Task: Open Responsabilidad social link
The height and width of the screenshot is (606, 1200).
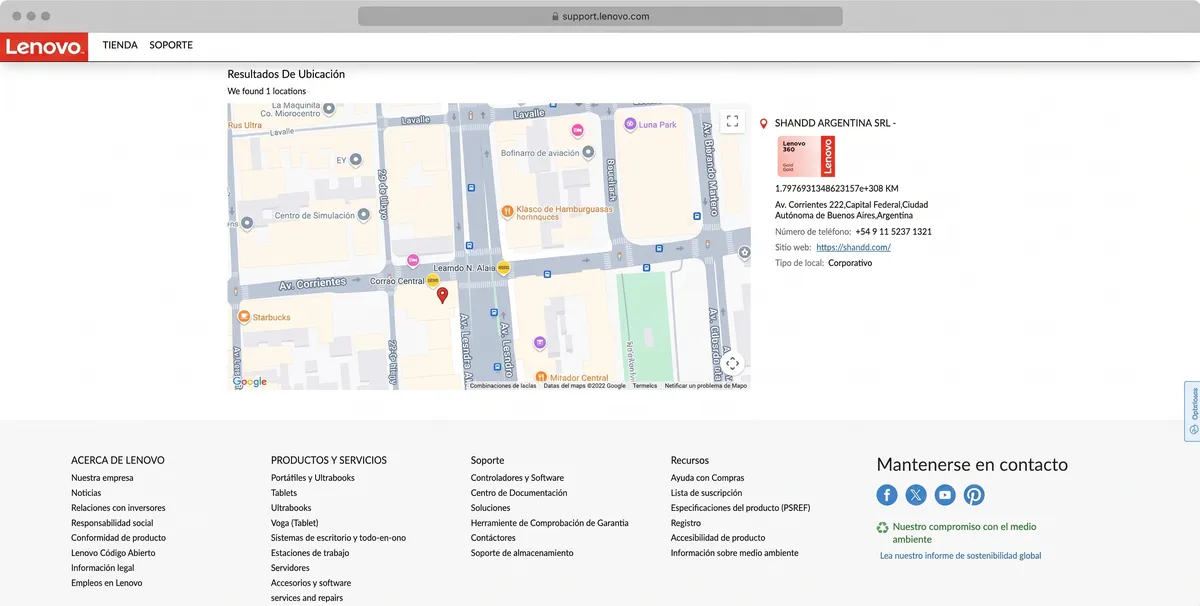Action: tap(112, 523)
